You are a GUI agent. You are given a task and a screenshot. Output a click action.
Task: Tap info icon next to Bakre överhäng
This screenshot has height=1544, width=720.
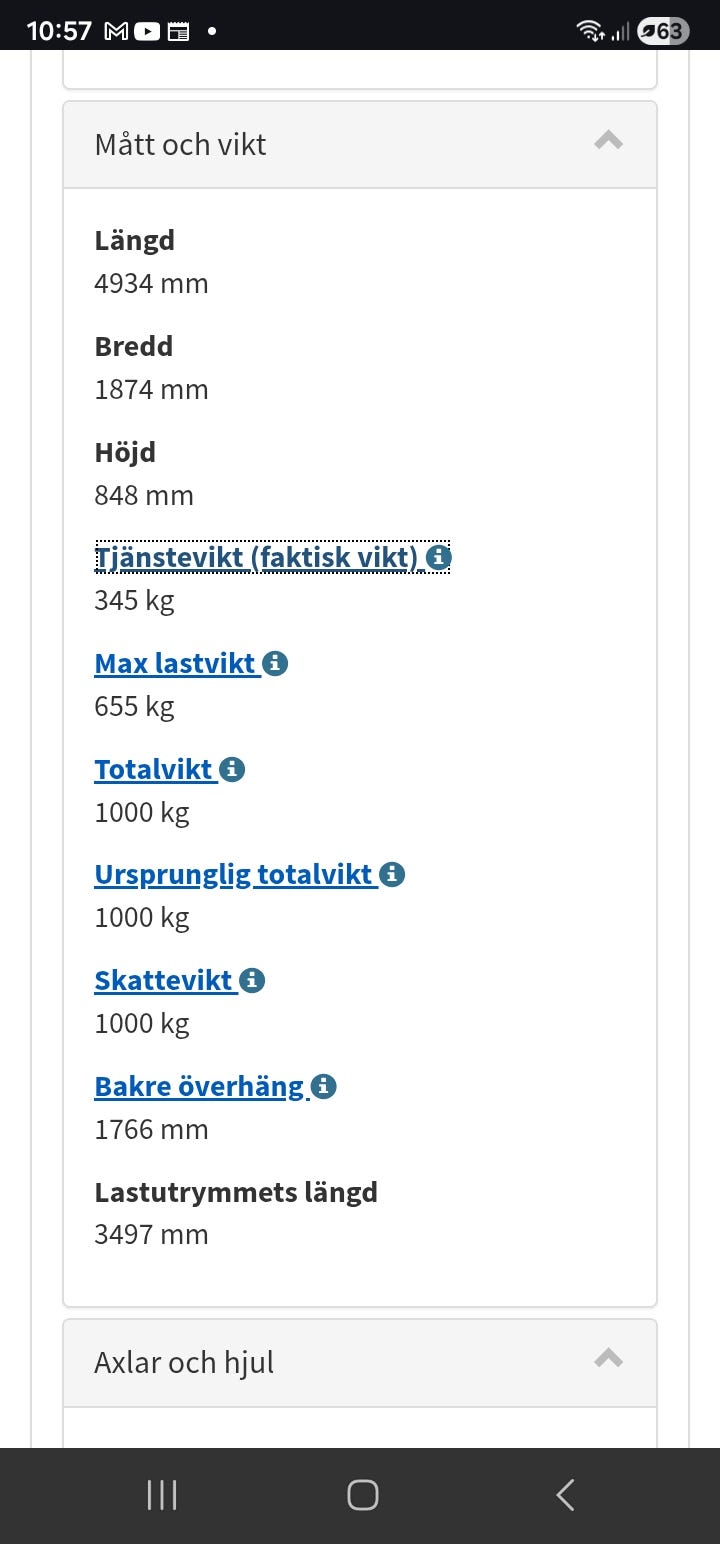(323, 1087)
